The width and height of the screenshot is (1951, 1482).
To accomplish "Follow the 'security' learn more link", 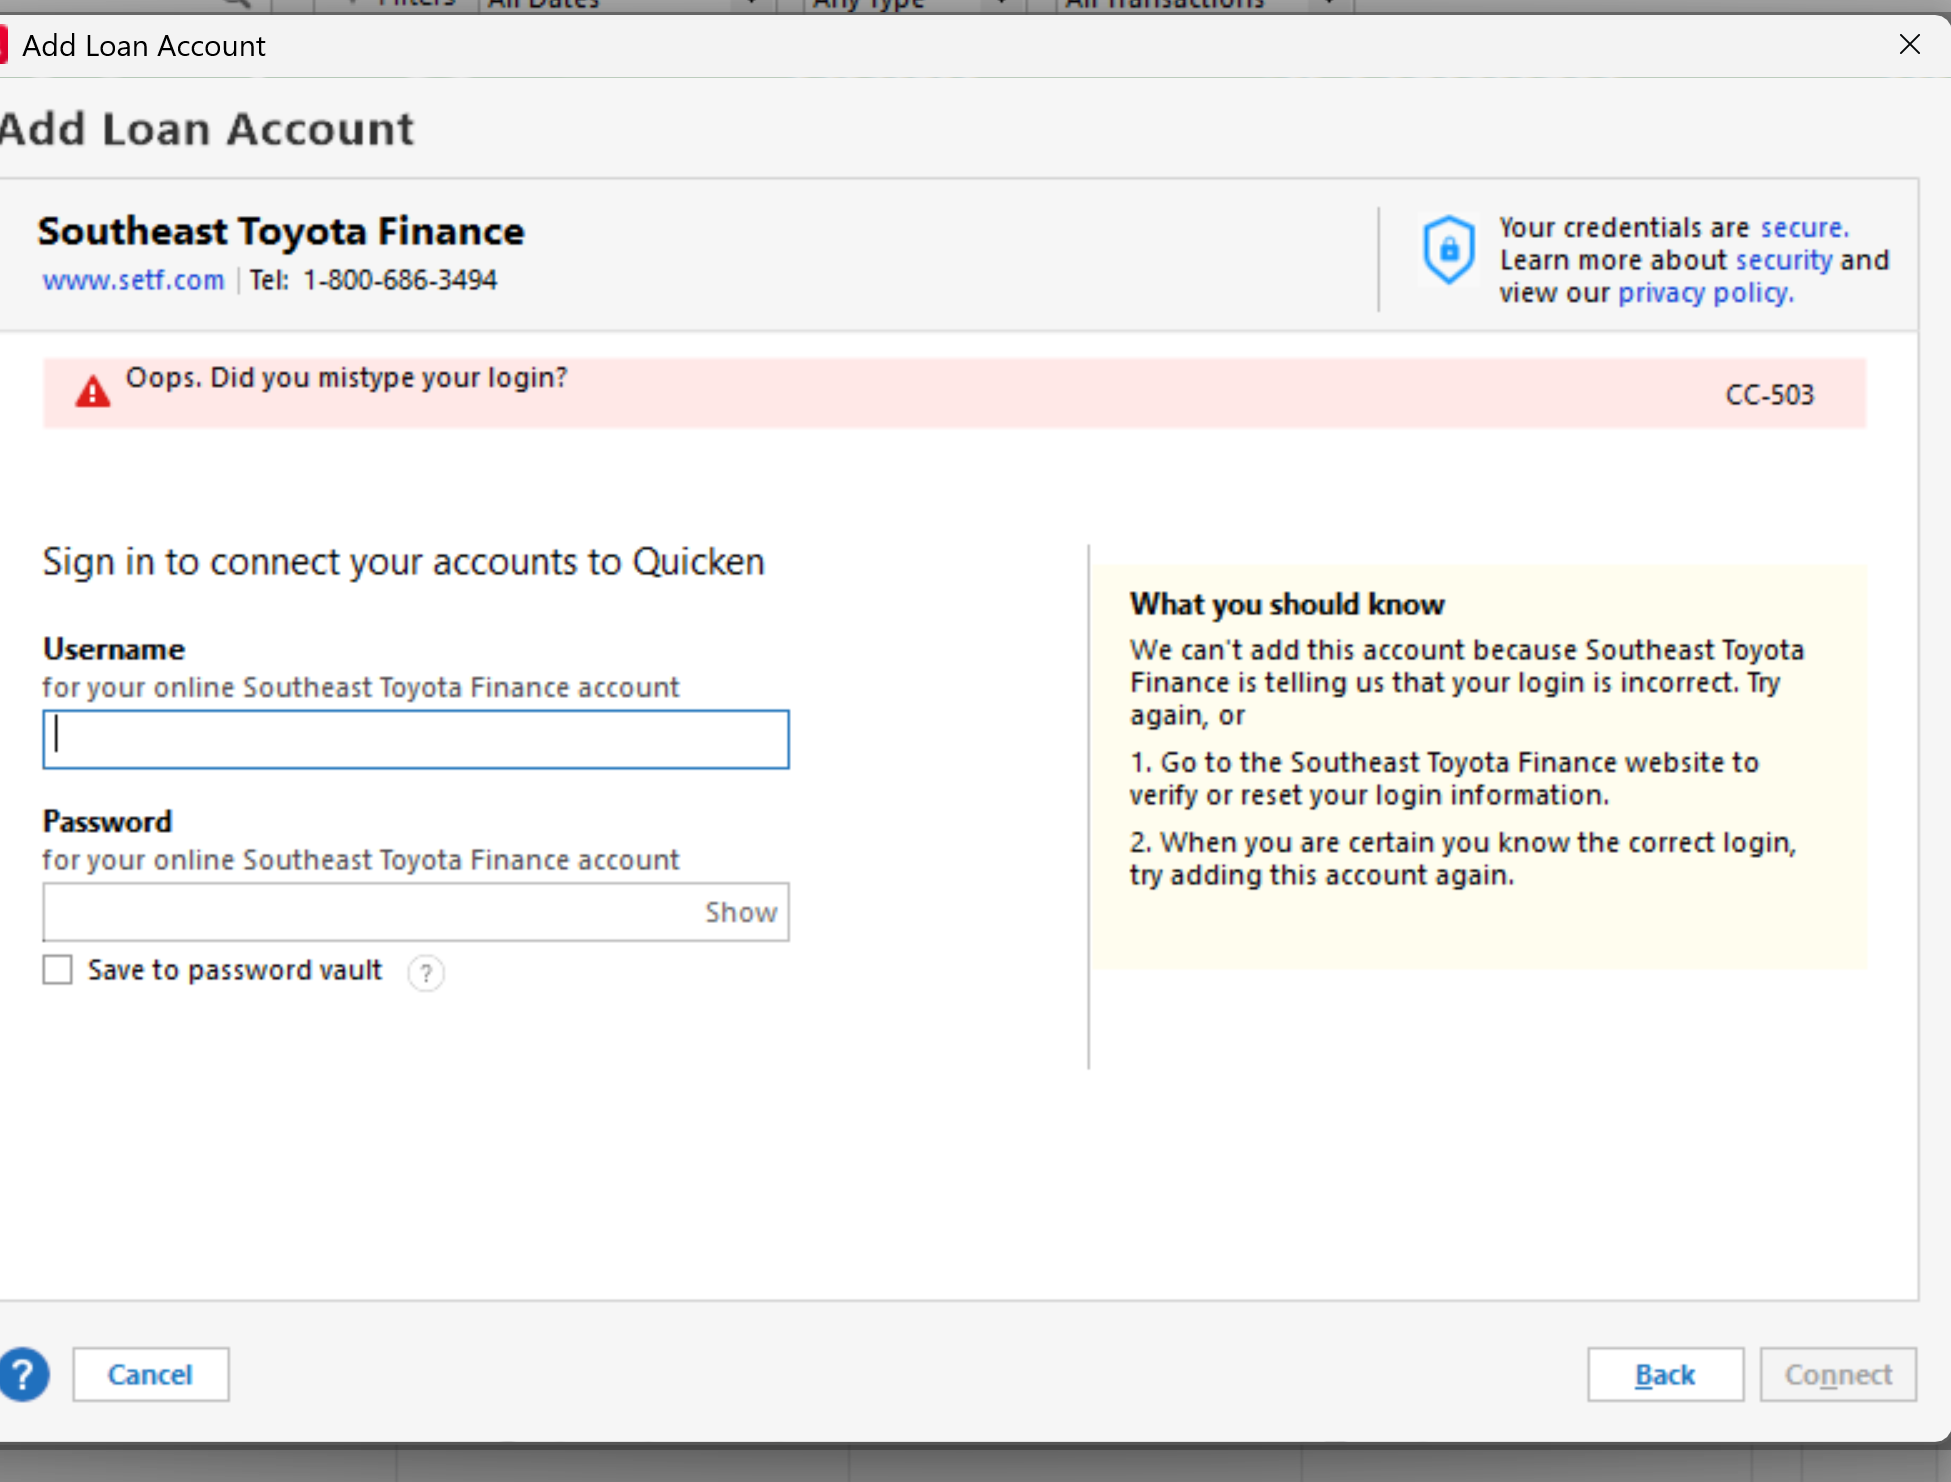I will [x=1783, y=260].
